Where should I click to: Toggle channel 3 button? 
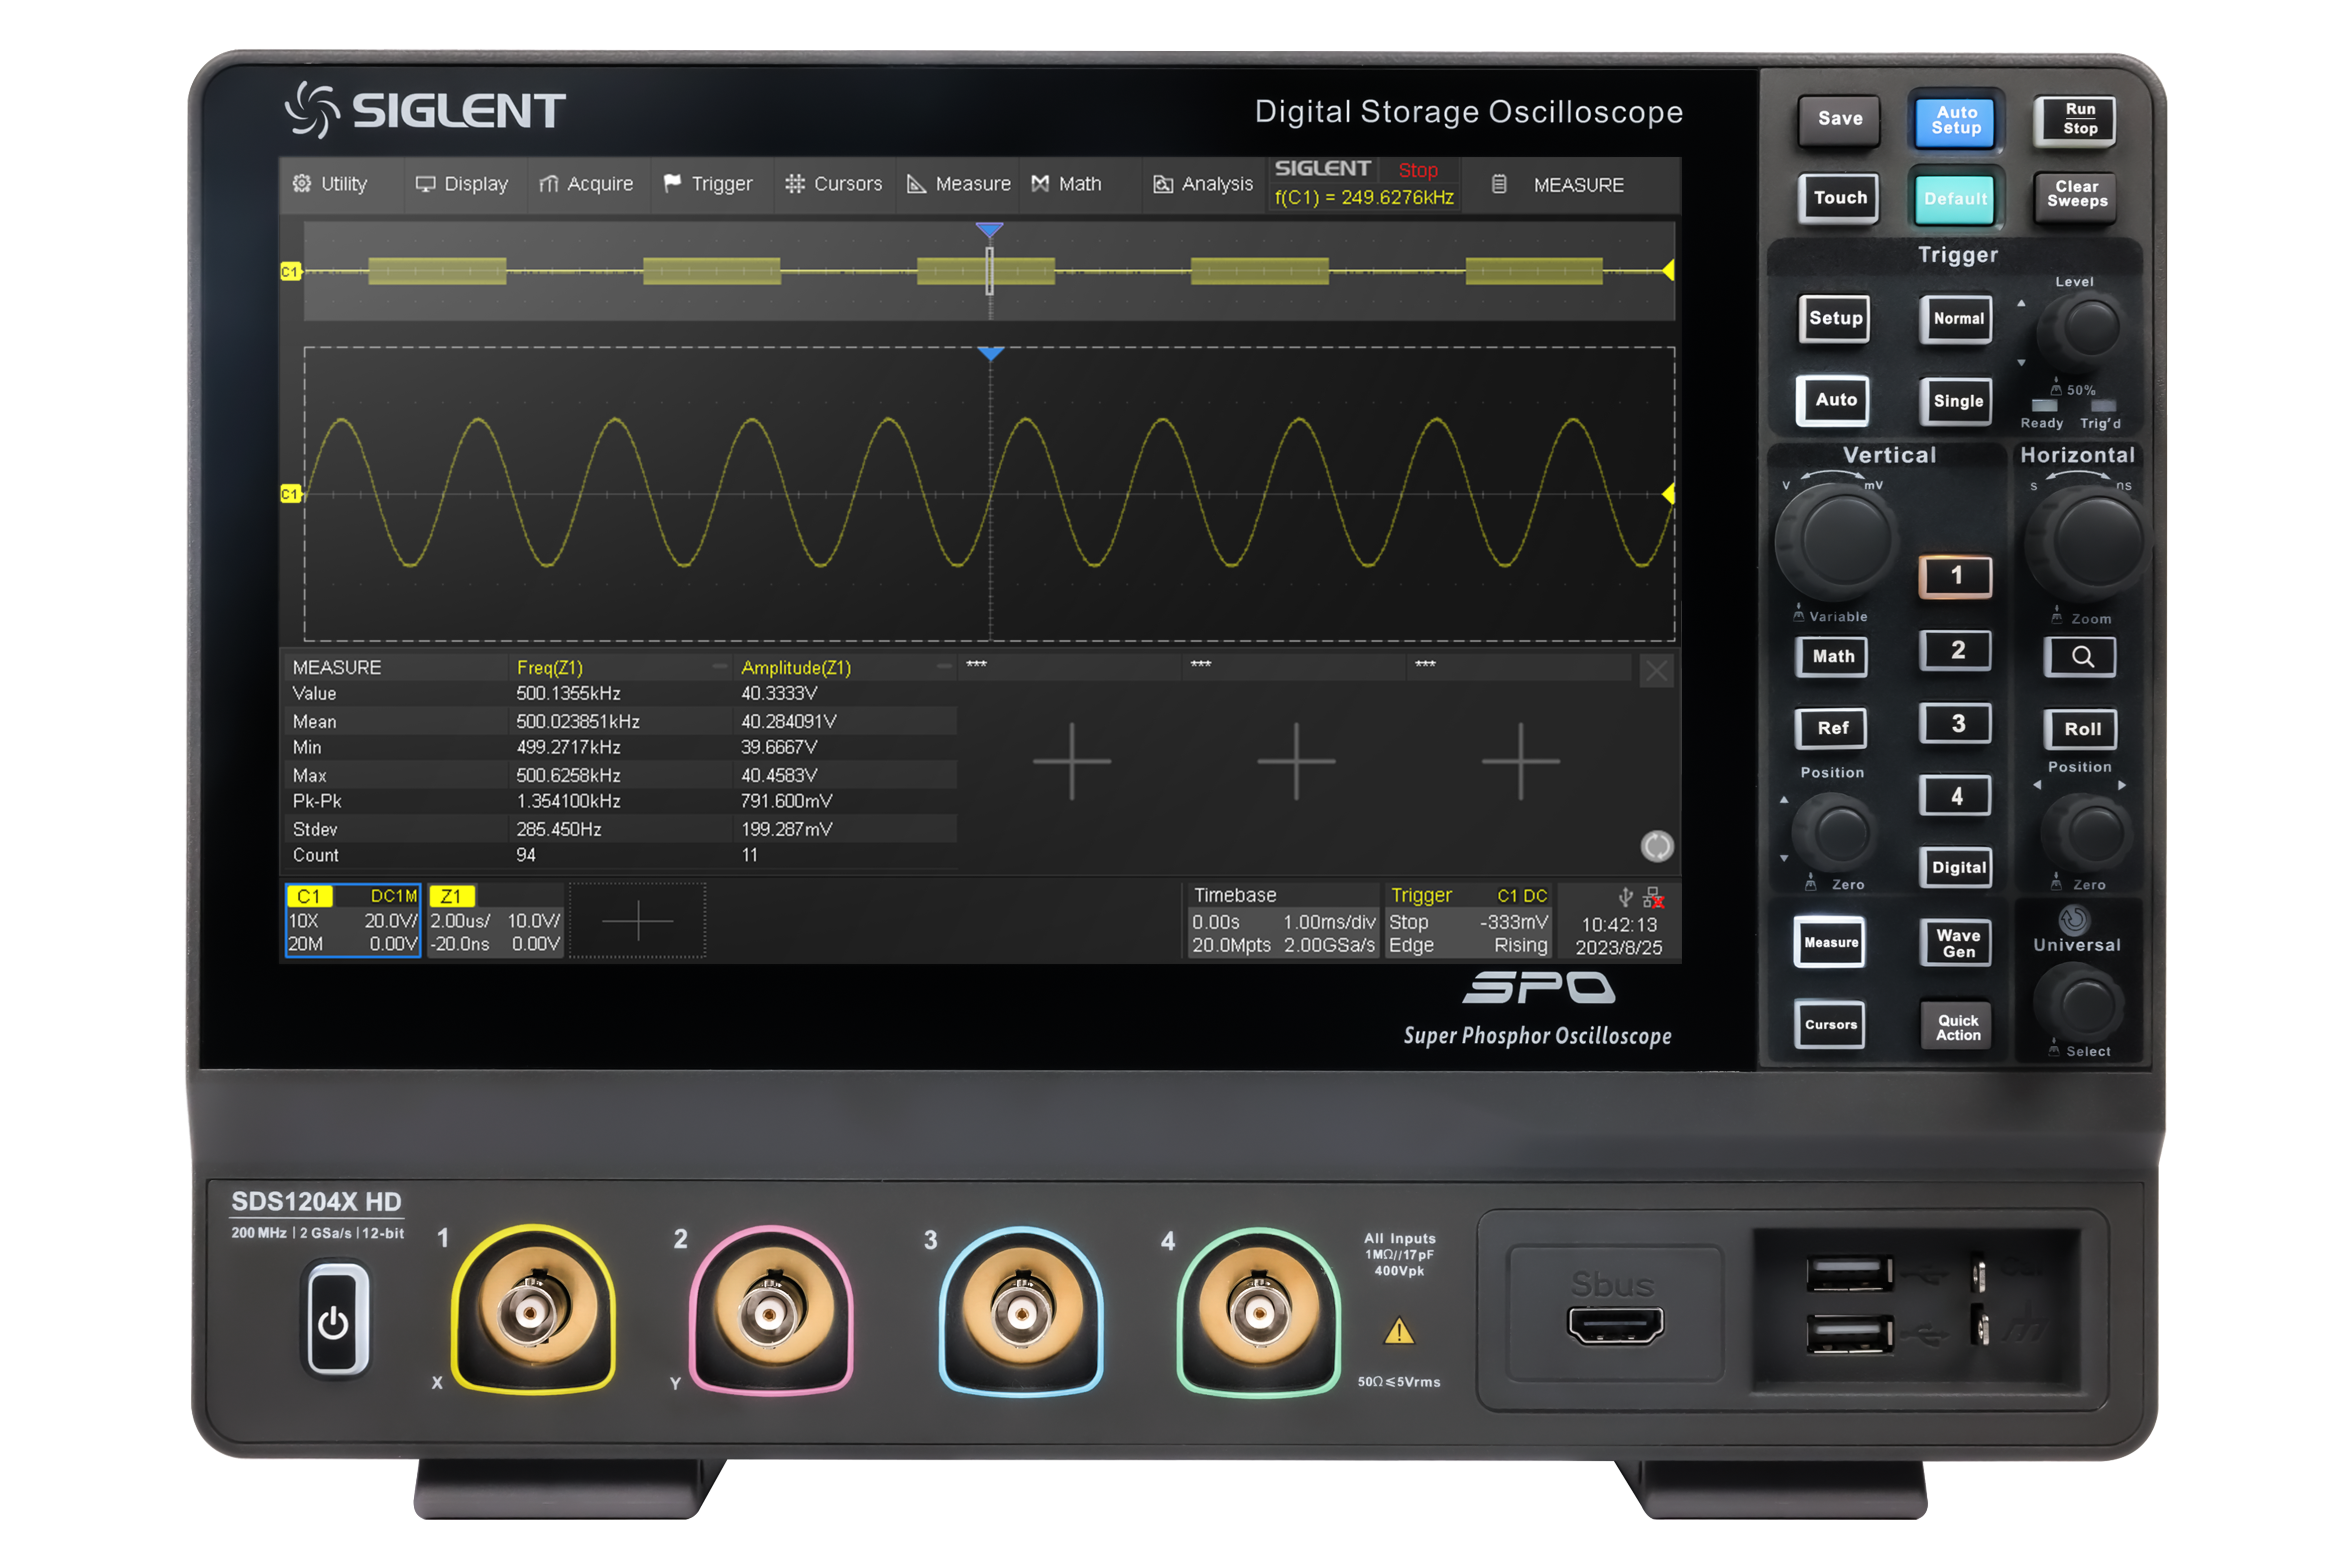(1956, 723)
